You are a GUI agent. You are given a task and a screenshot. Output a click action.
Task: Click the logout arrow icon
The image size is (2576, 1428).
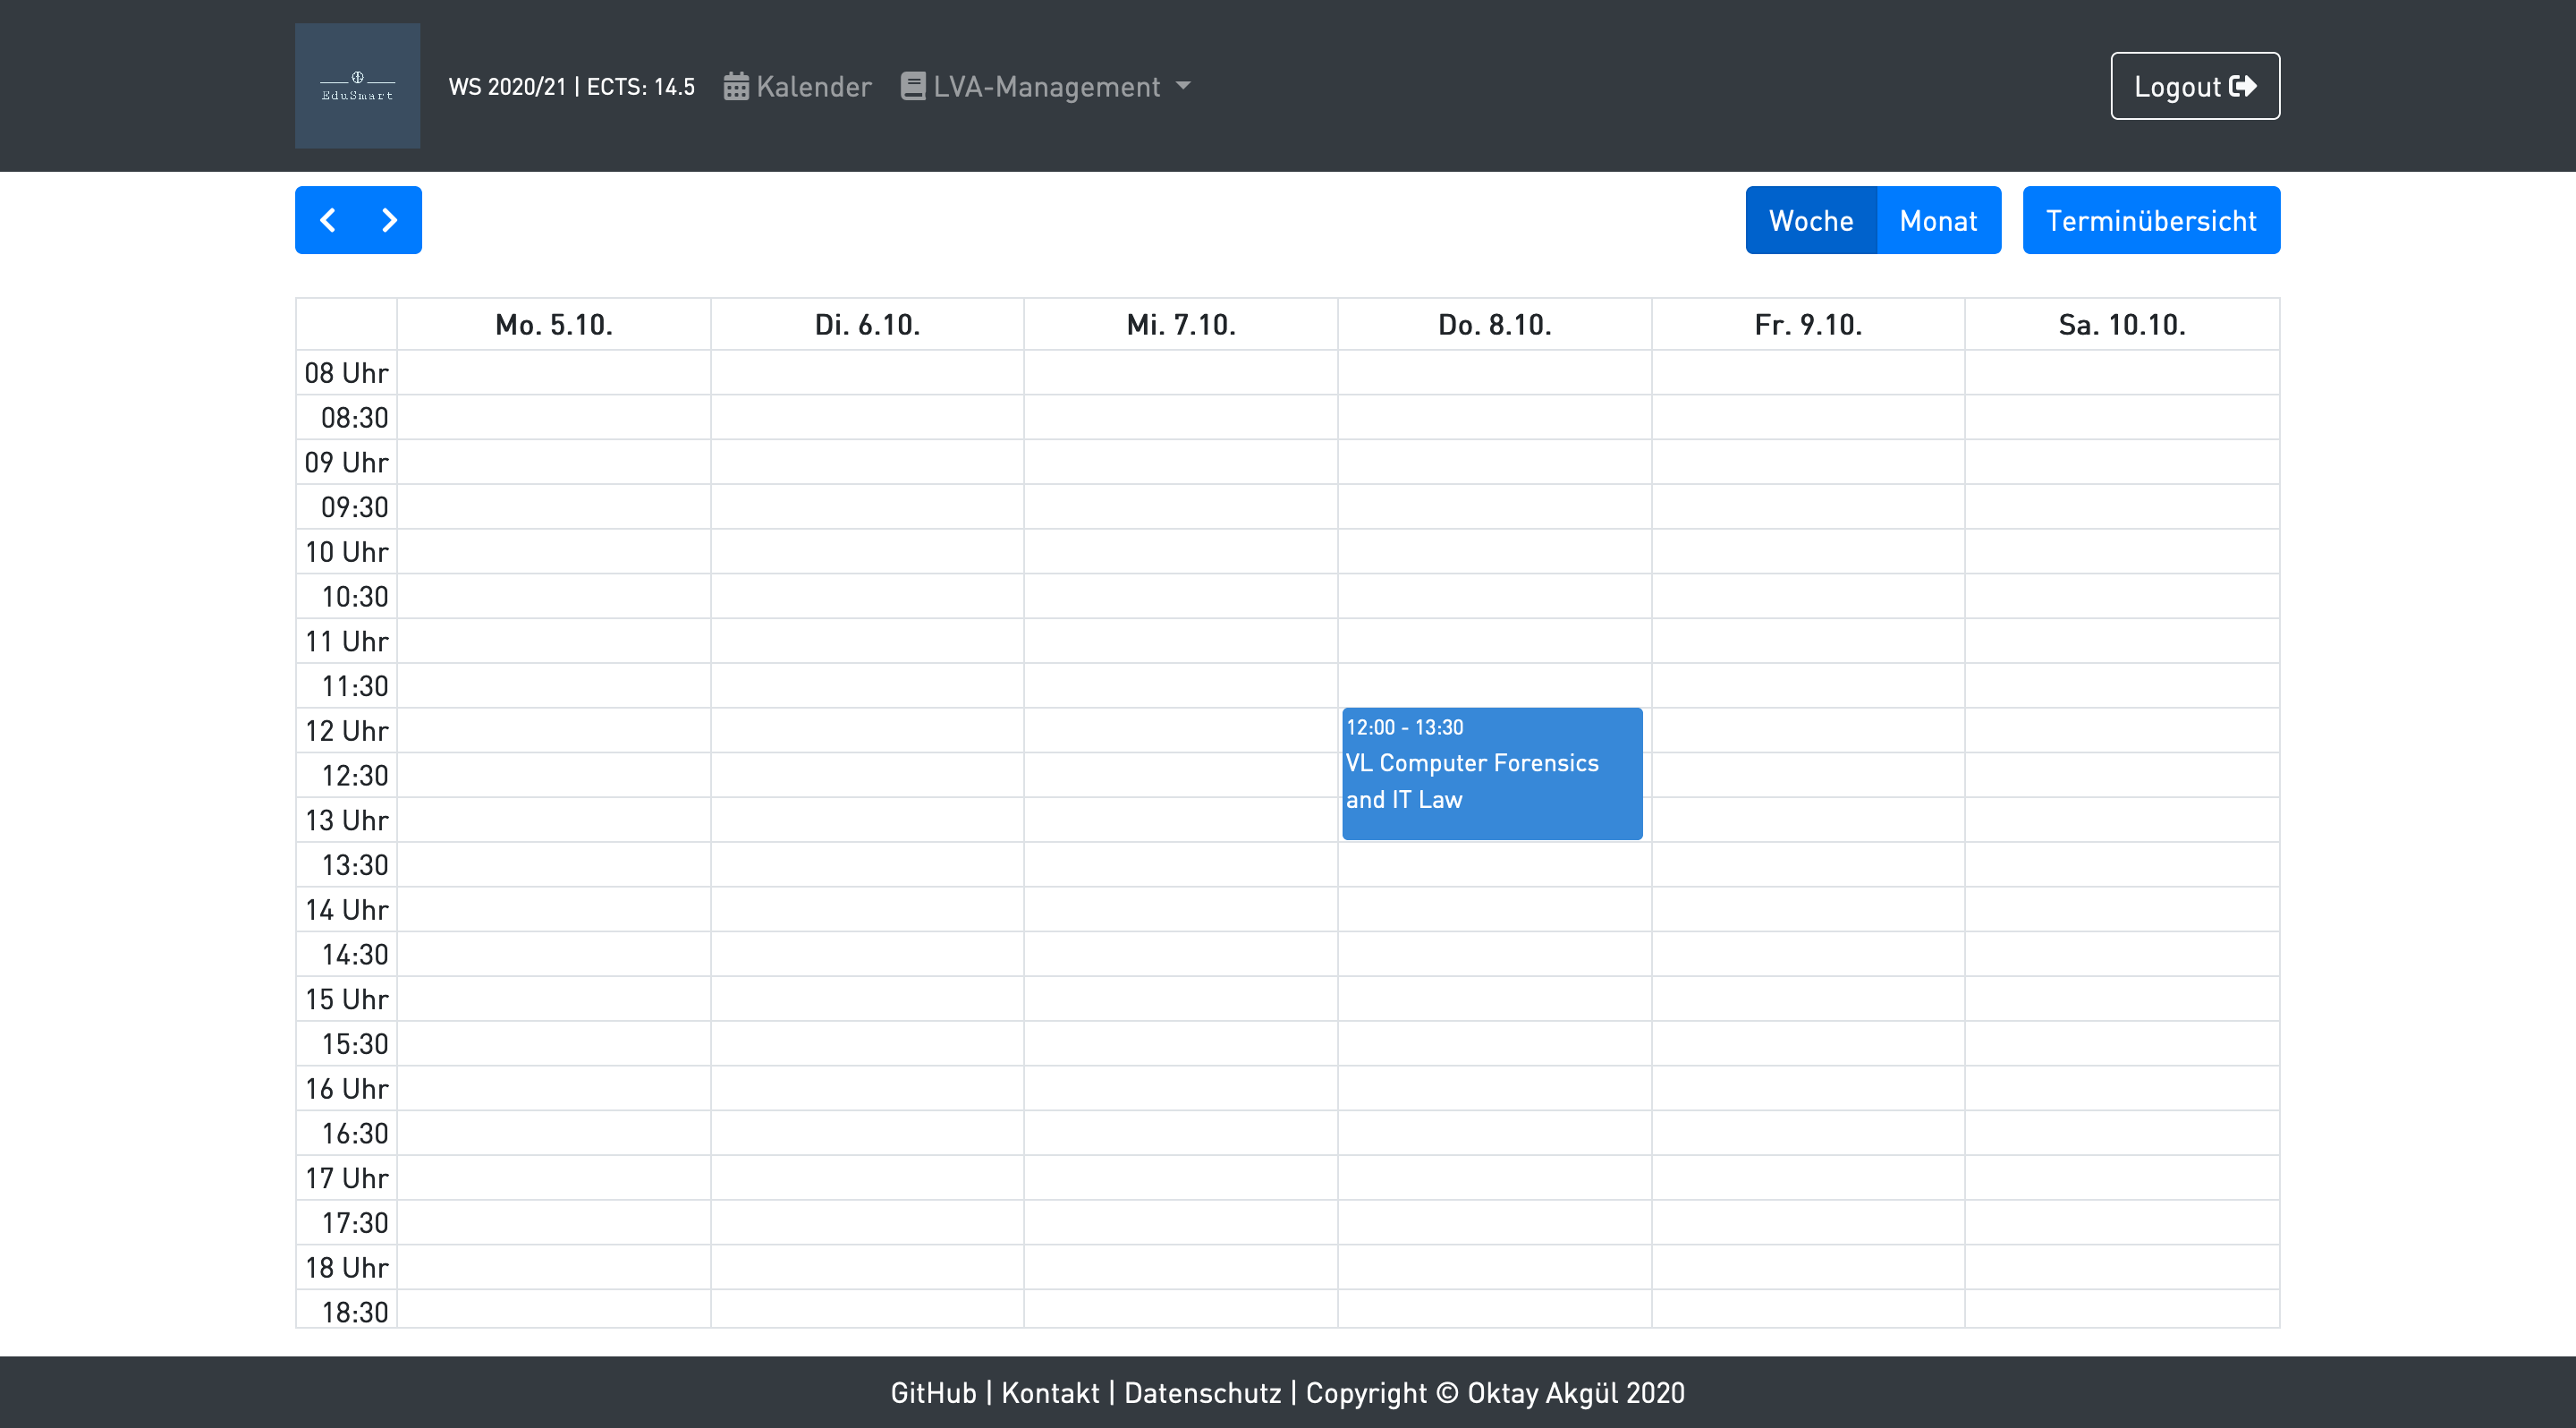pyautogui.click(x=2243, y=86)
